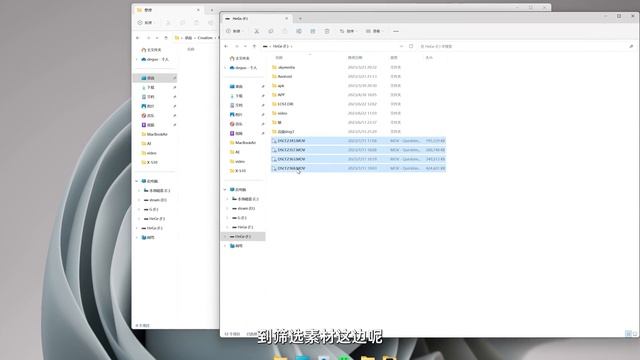Image resolution: width=640 pixels, height=360 pixels.
Task: Select the HeGe tab of front Explorer window
Action: 256,19
